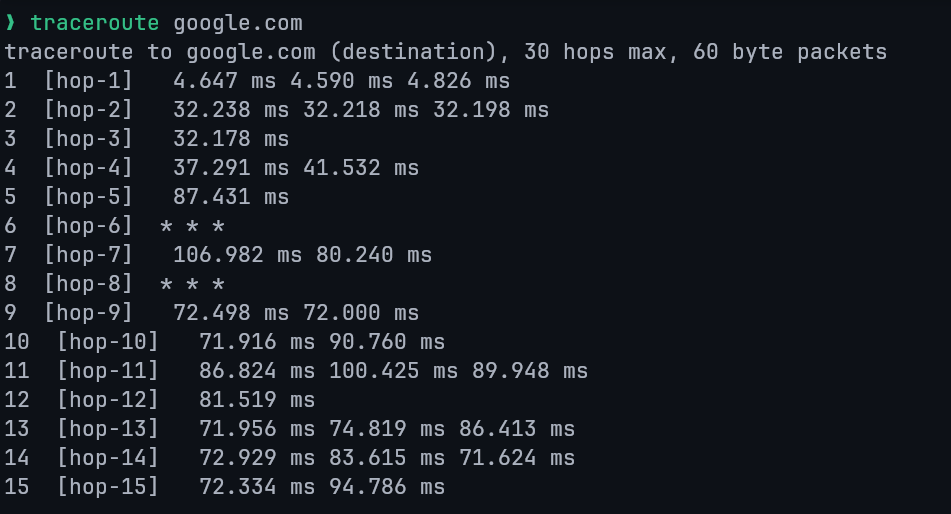Image resolution: width=951 pixels, height=514 pixels.
Task: Click the "60 byte packets" text
Action: (x=789, y=51)
